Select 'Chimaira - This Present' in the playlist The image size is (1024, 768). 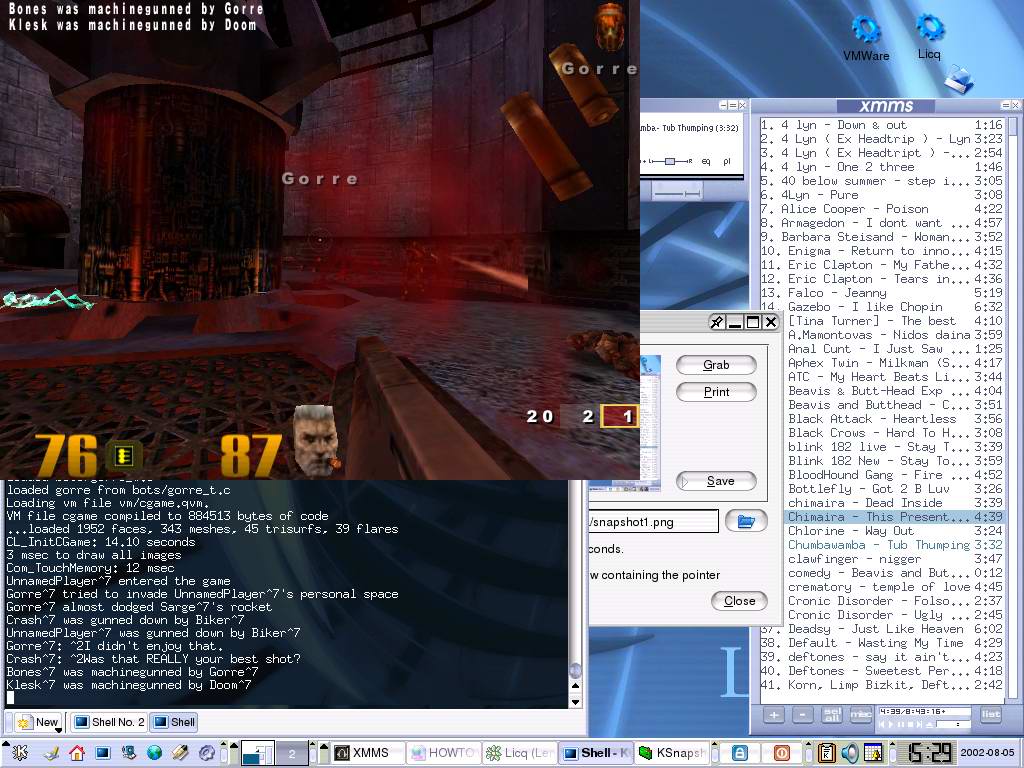pyautogui.click(x=893, y=517)
